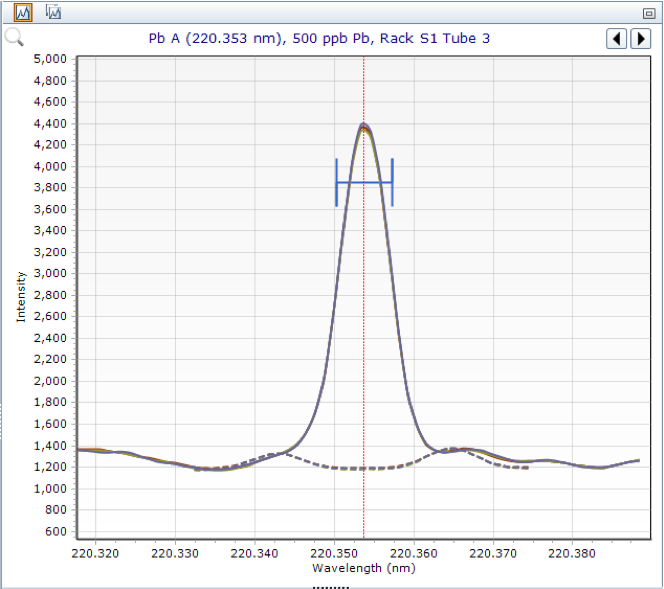
Task: Switch to the overlaid spectra view icon
Action: click(53, 12)
